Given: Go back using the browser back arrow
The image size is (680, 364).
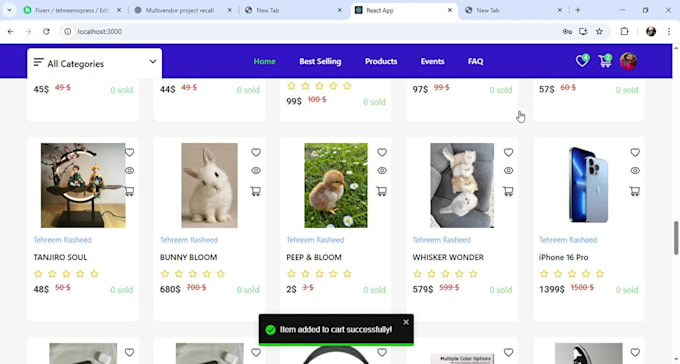Looking at the screenshot, I should 11,31.
